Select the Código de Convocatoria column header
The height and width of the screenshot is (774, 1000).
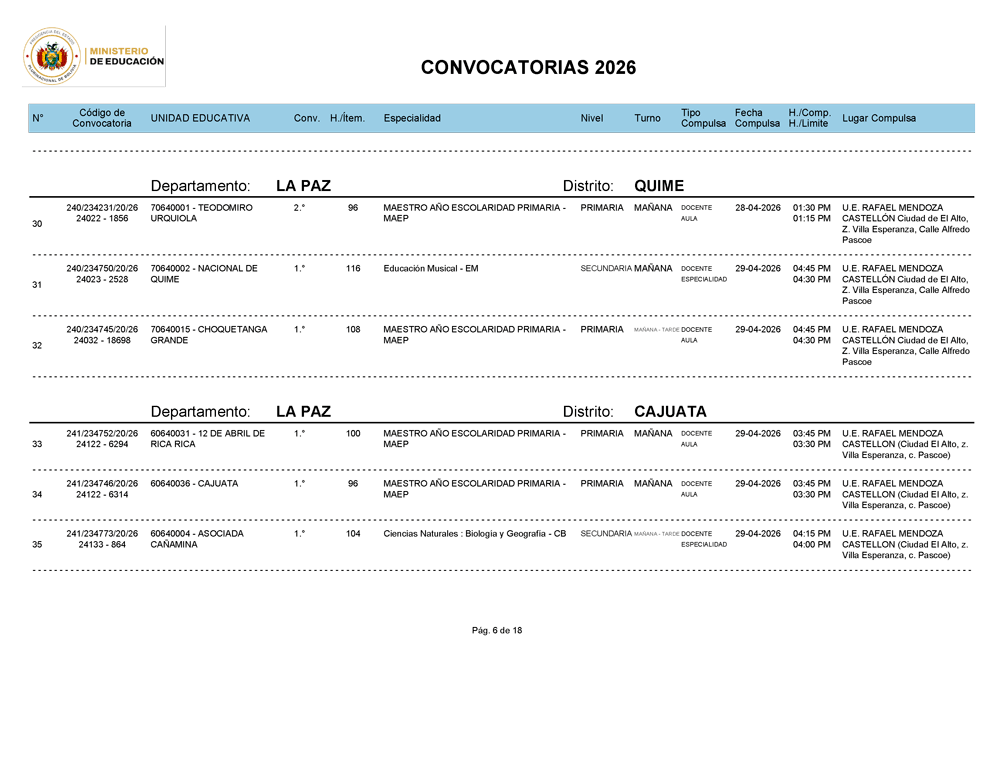point(102,118)
